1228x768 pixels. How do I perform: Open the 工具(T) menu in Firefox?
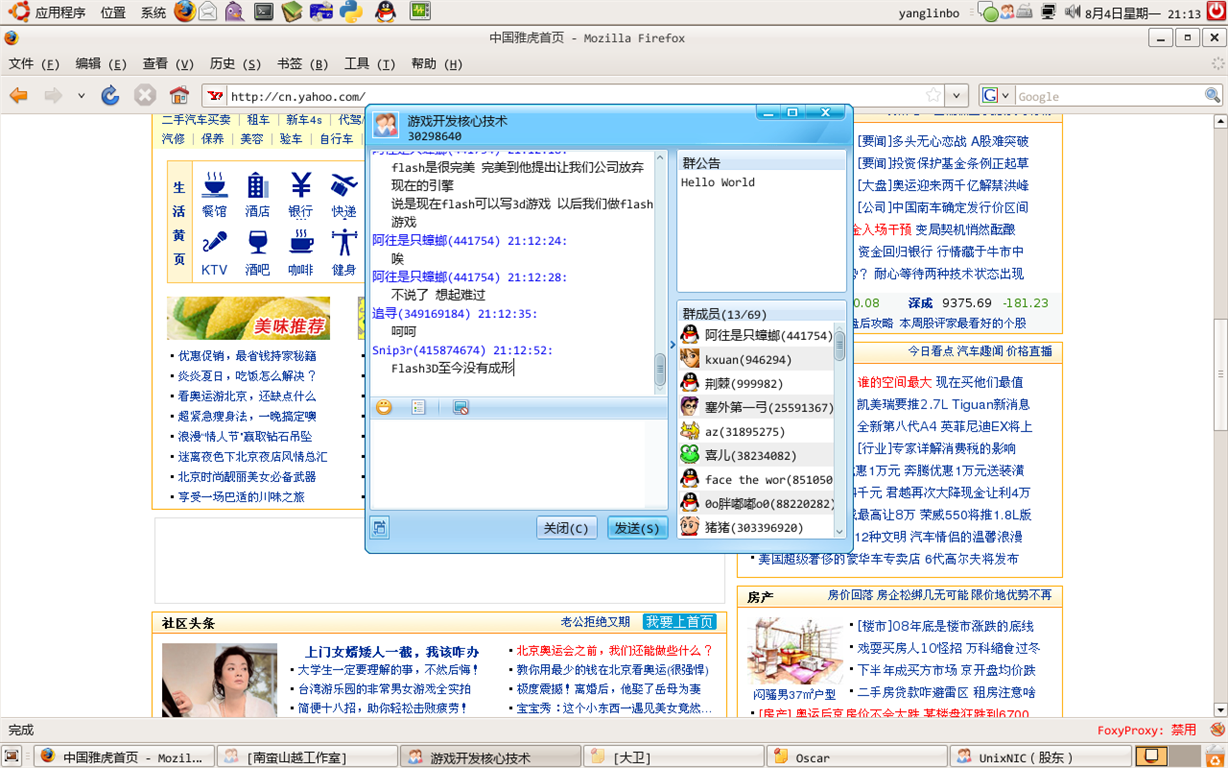(x=369, y=64)
